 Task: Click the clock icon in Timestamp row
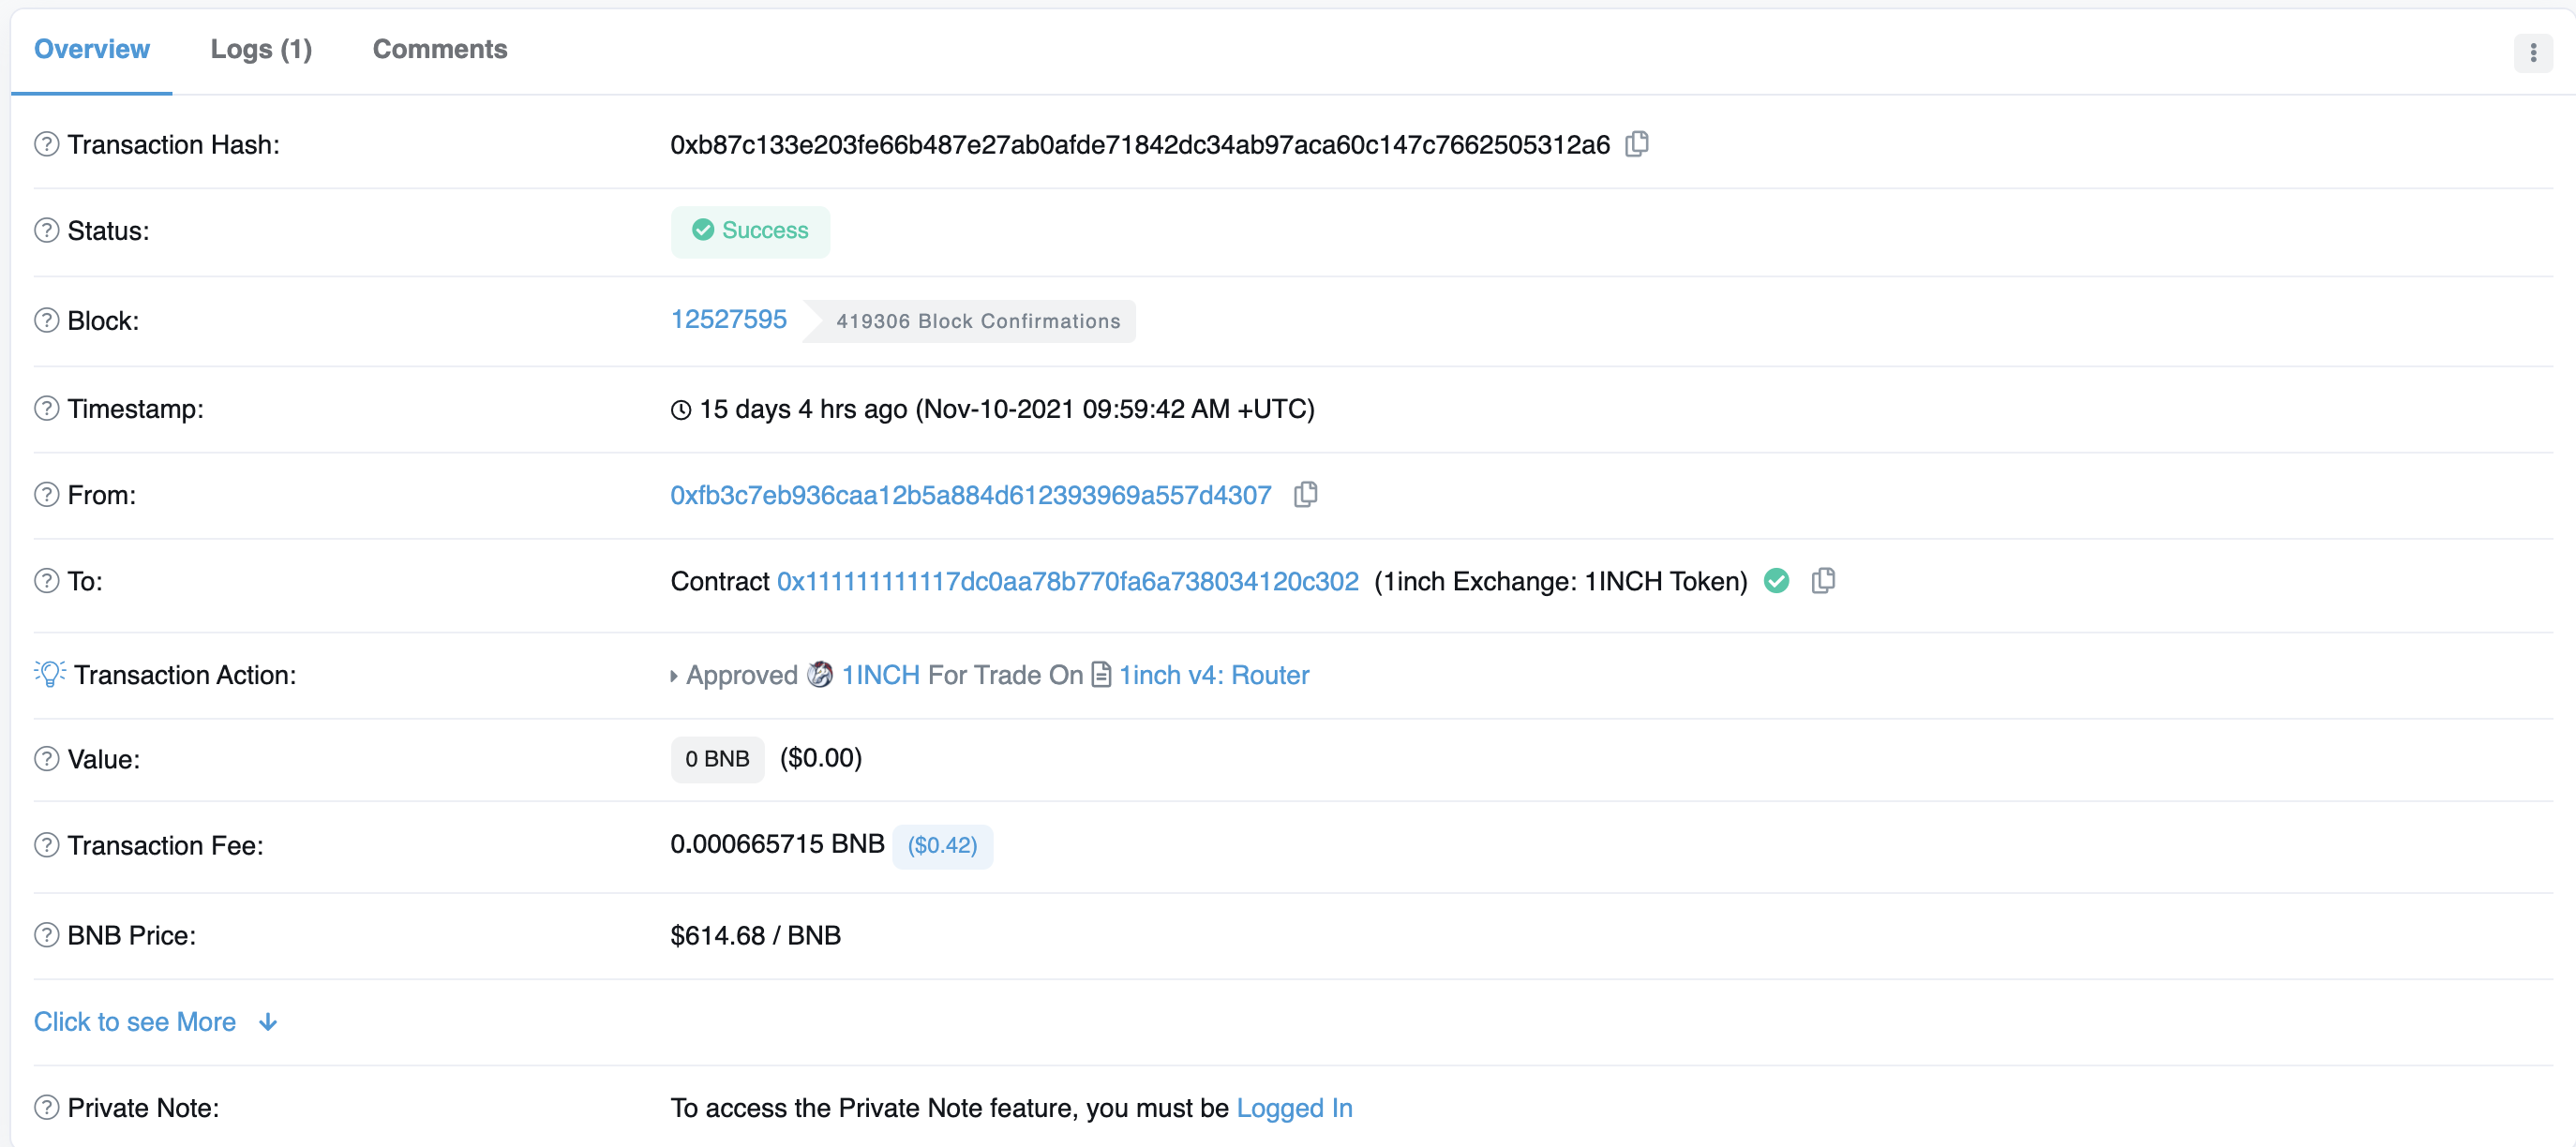point(681,409)
